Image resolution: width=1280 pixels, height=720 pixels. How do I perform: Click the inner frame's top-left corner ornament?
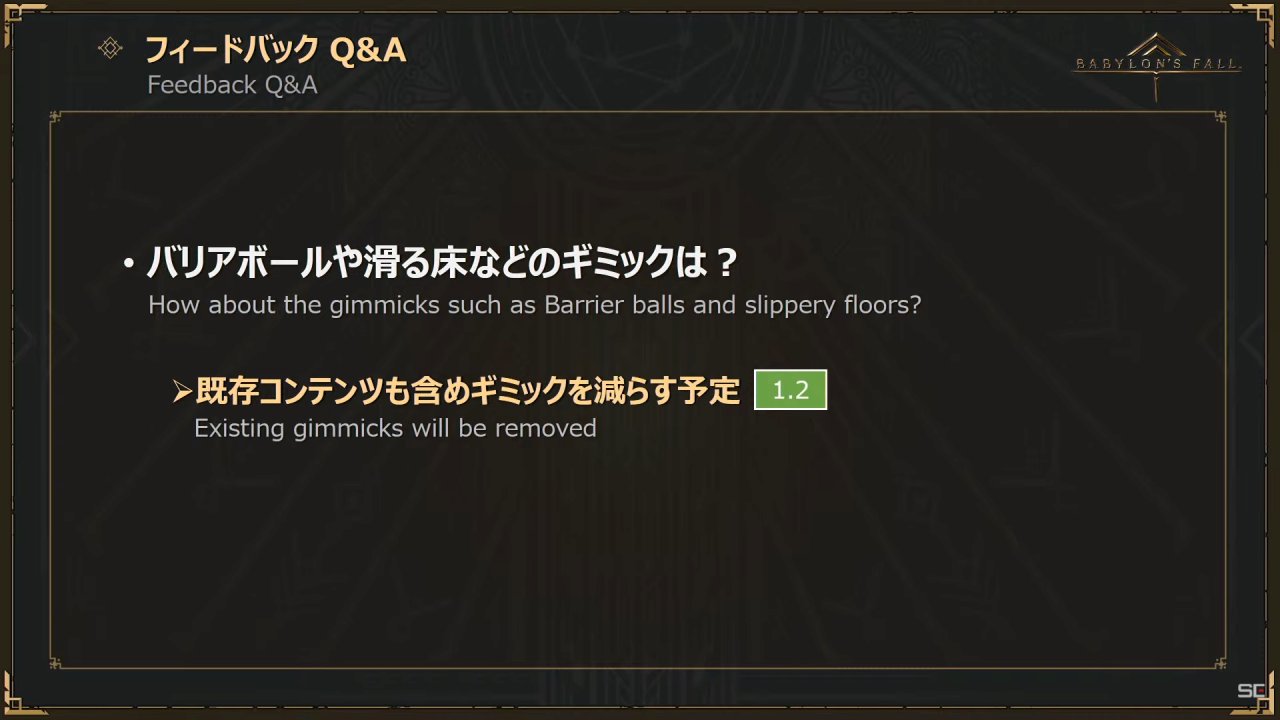coord(57,119)
